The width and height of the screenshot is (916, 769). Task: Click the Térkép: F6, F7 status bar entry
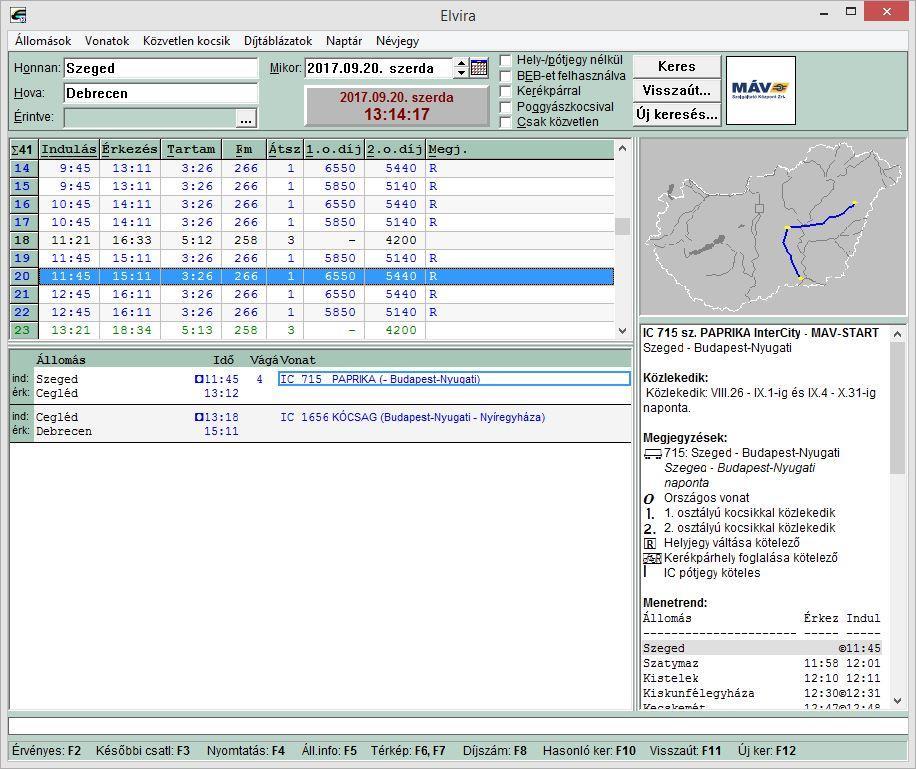pyautogui.click(x=408, y=751)
